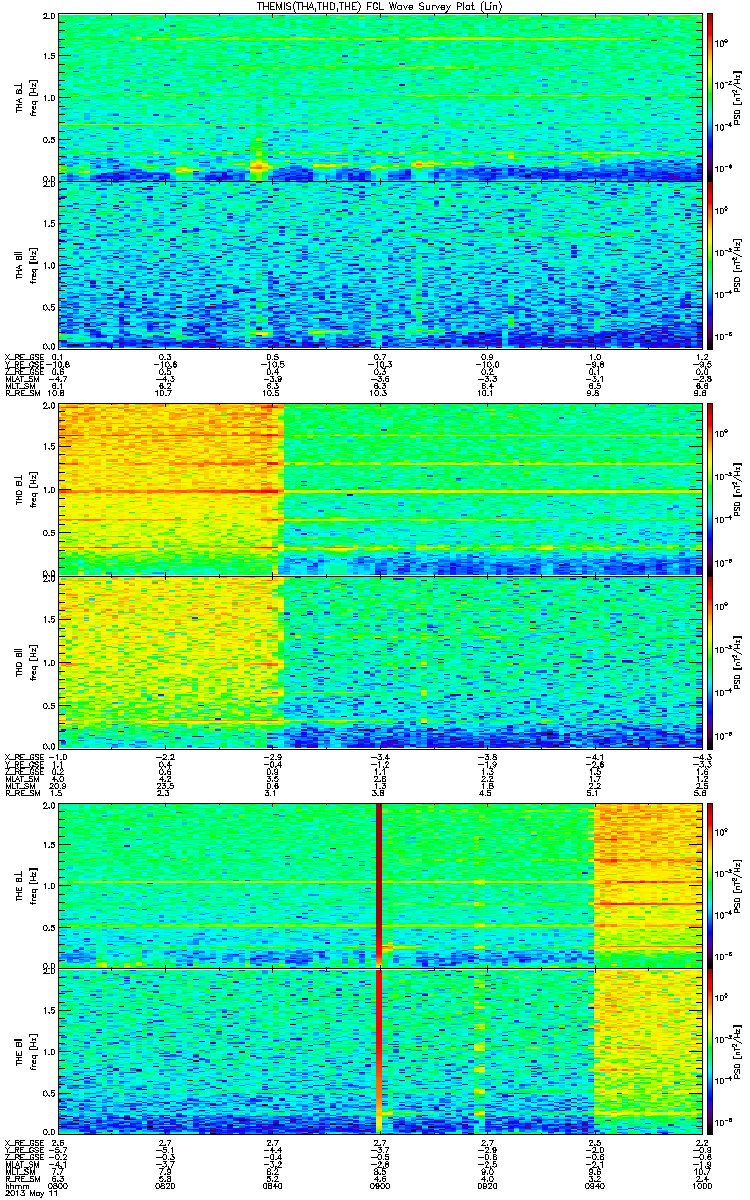Click the 1.5 tick on THE B-parallel axis
The width and height of the screenshot is (750, 1200).
pos(49,1009)
